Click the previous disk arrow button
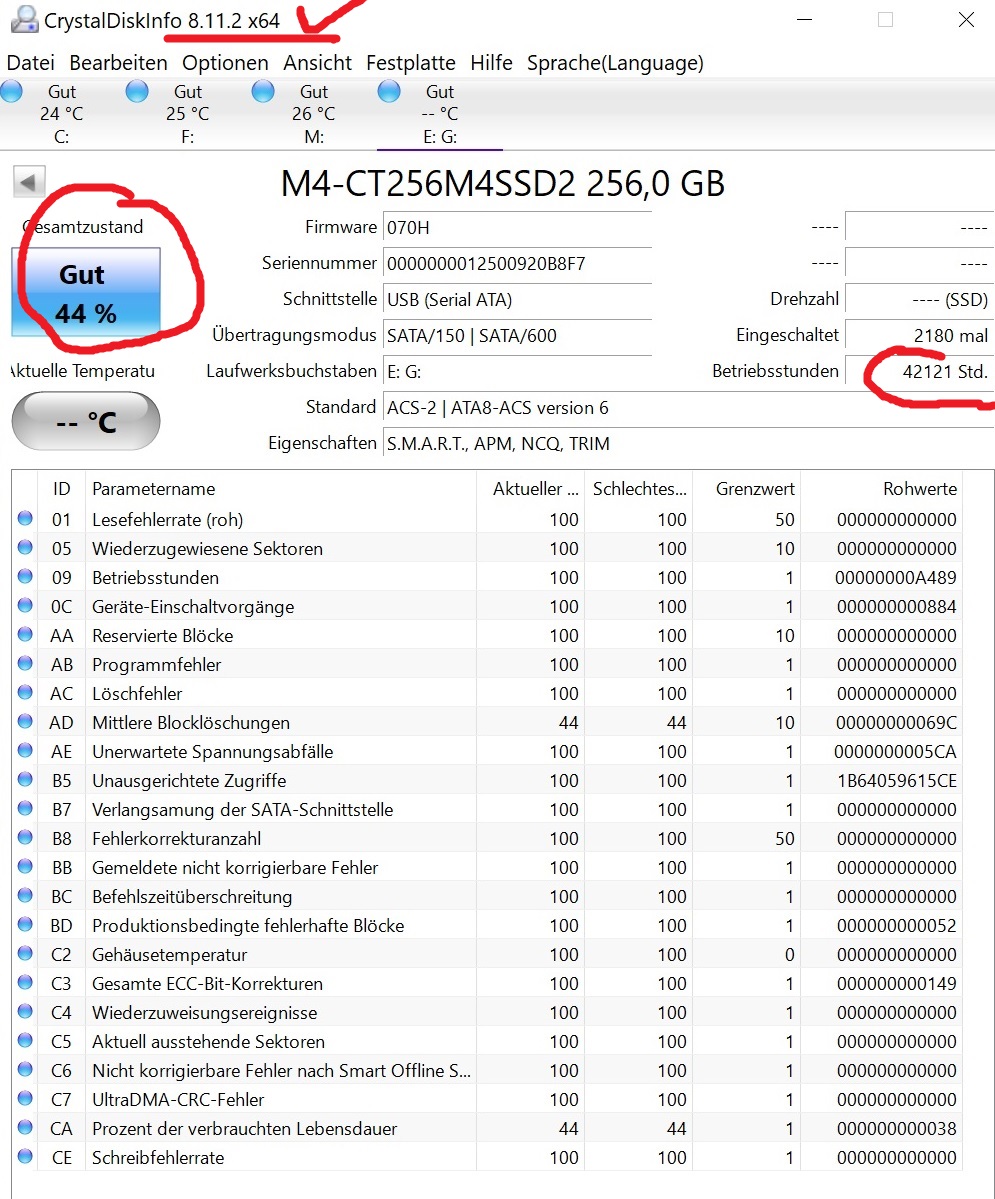Viewport: 995px width, 1199px height. click(29, 182)
